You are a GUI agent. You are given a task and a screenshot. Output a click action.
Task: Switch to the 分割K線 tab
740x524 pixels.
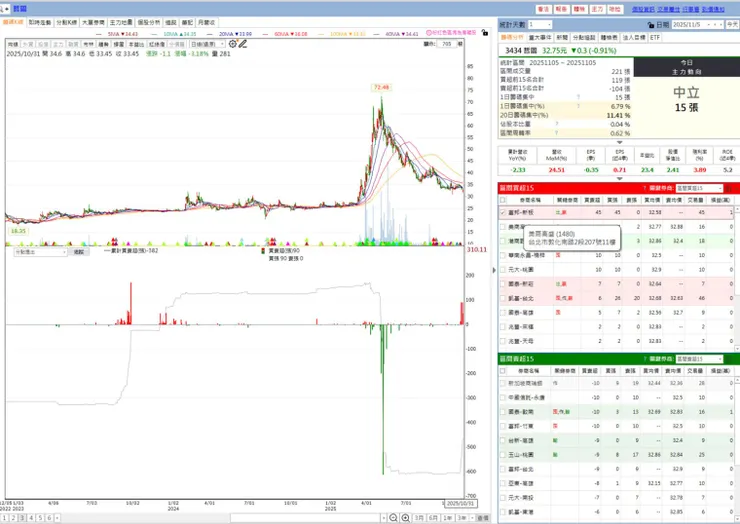[x=67, y=22]
